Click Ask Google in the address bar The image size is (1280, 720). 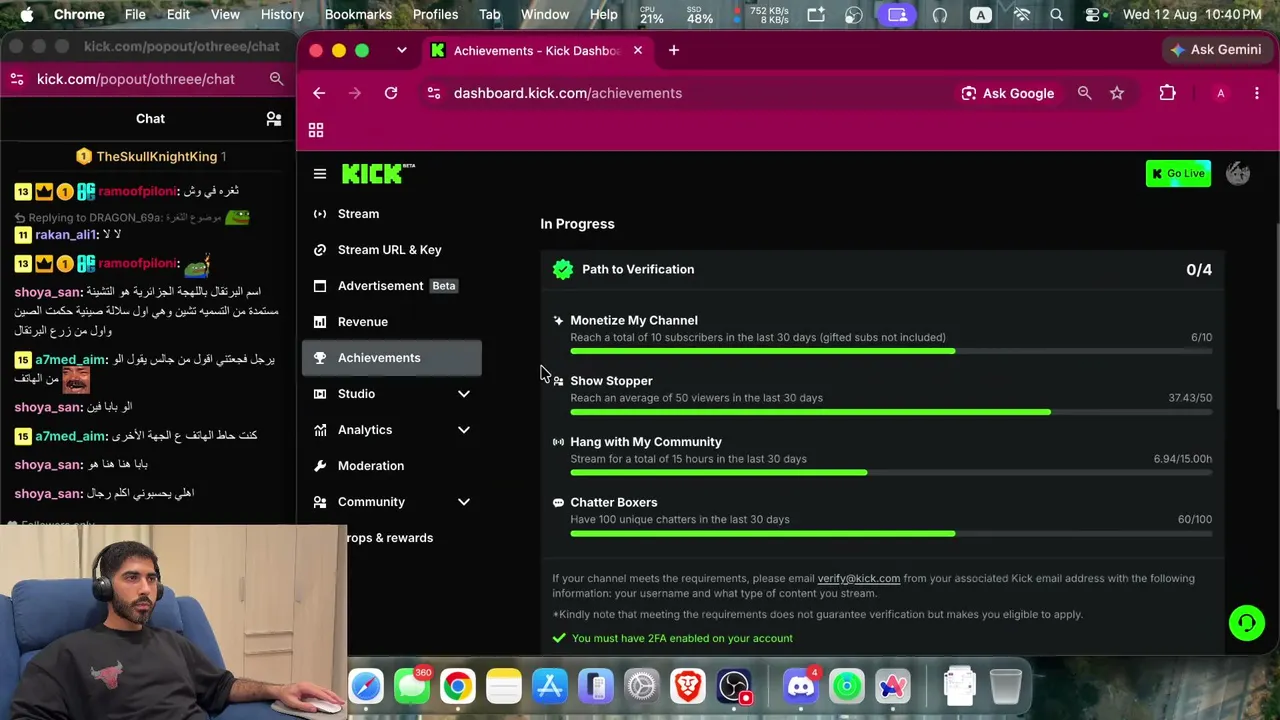point(1008,93)
